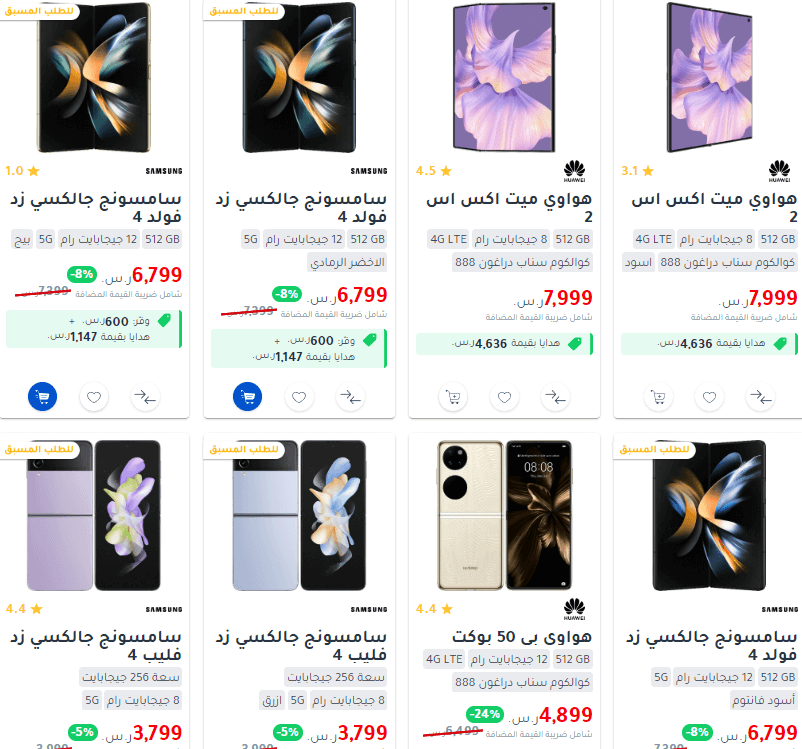The image size is (802, 749).
Task: Open blue Galaxy Z Flip 4 product title
Action: click(301, 645)
